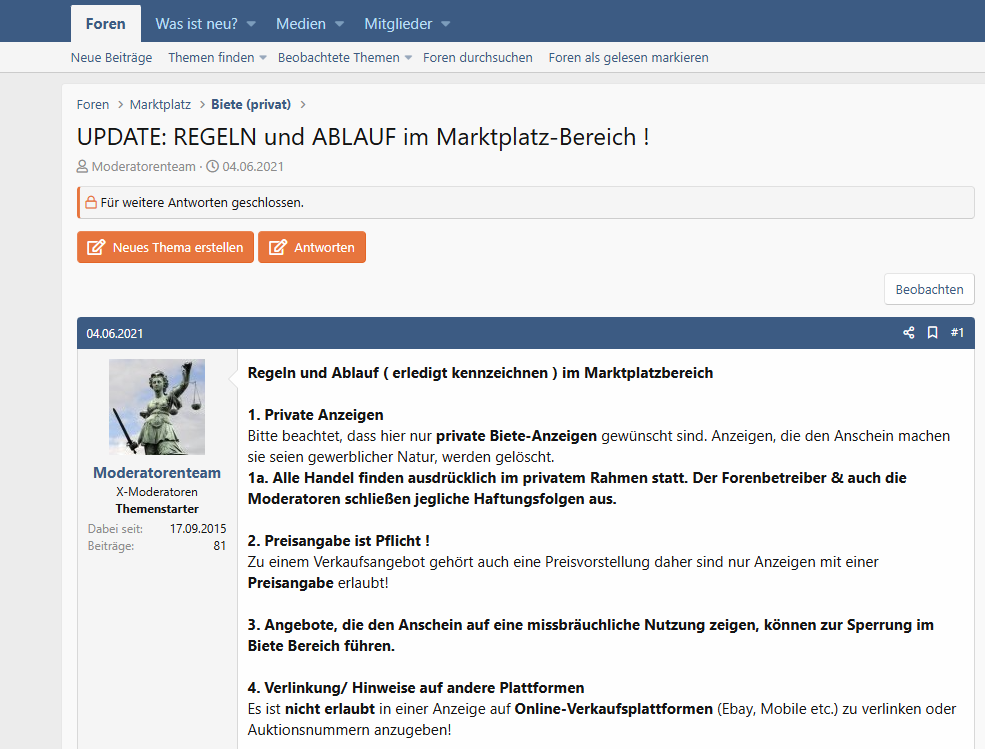Screen dimensions: 985x749
Task: Click the clock icon beside thread date
Action: (x=212, y=167)
